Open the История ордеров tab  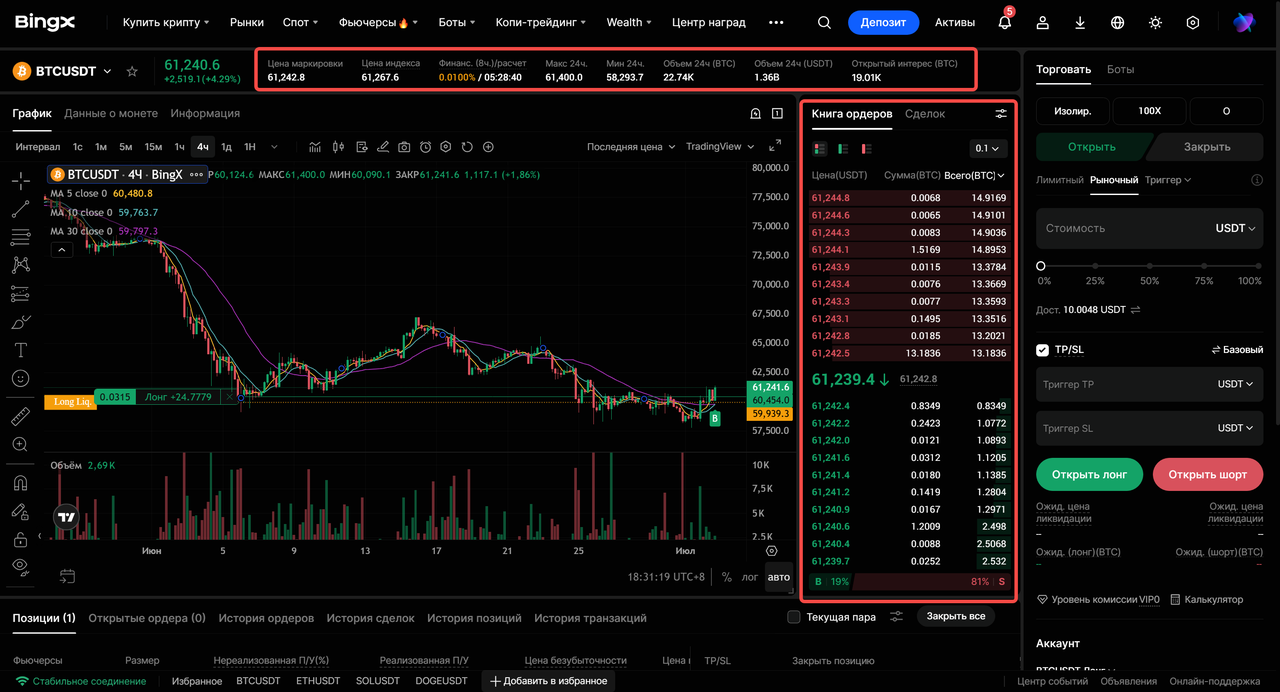[x=266, y=618]
